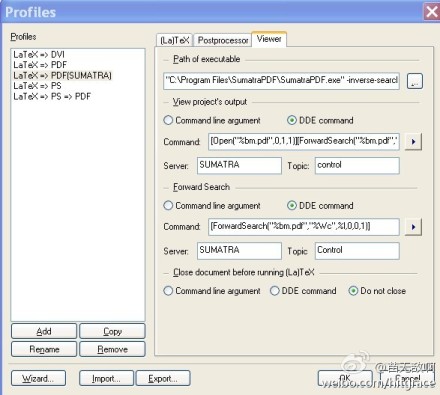This screenshot has width=440, height=395.
Task: Select LaTeX => PDF profile
Action: click(x=40, y=65)
